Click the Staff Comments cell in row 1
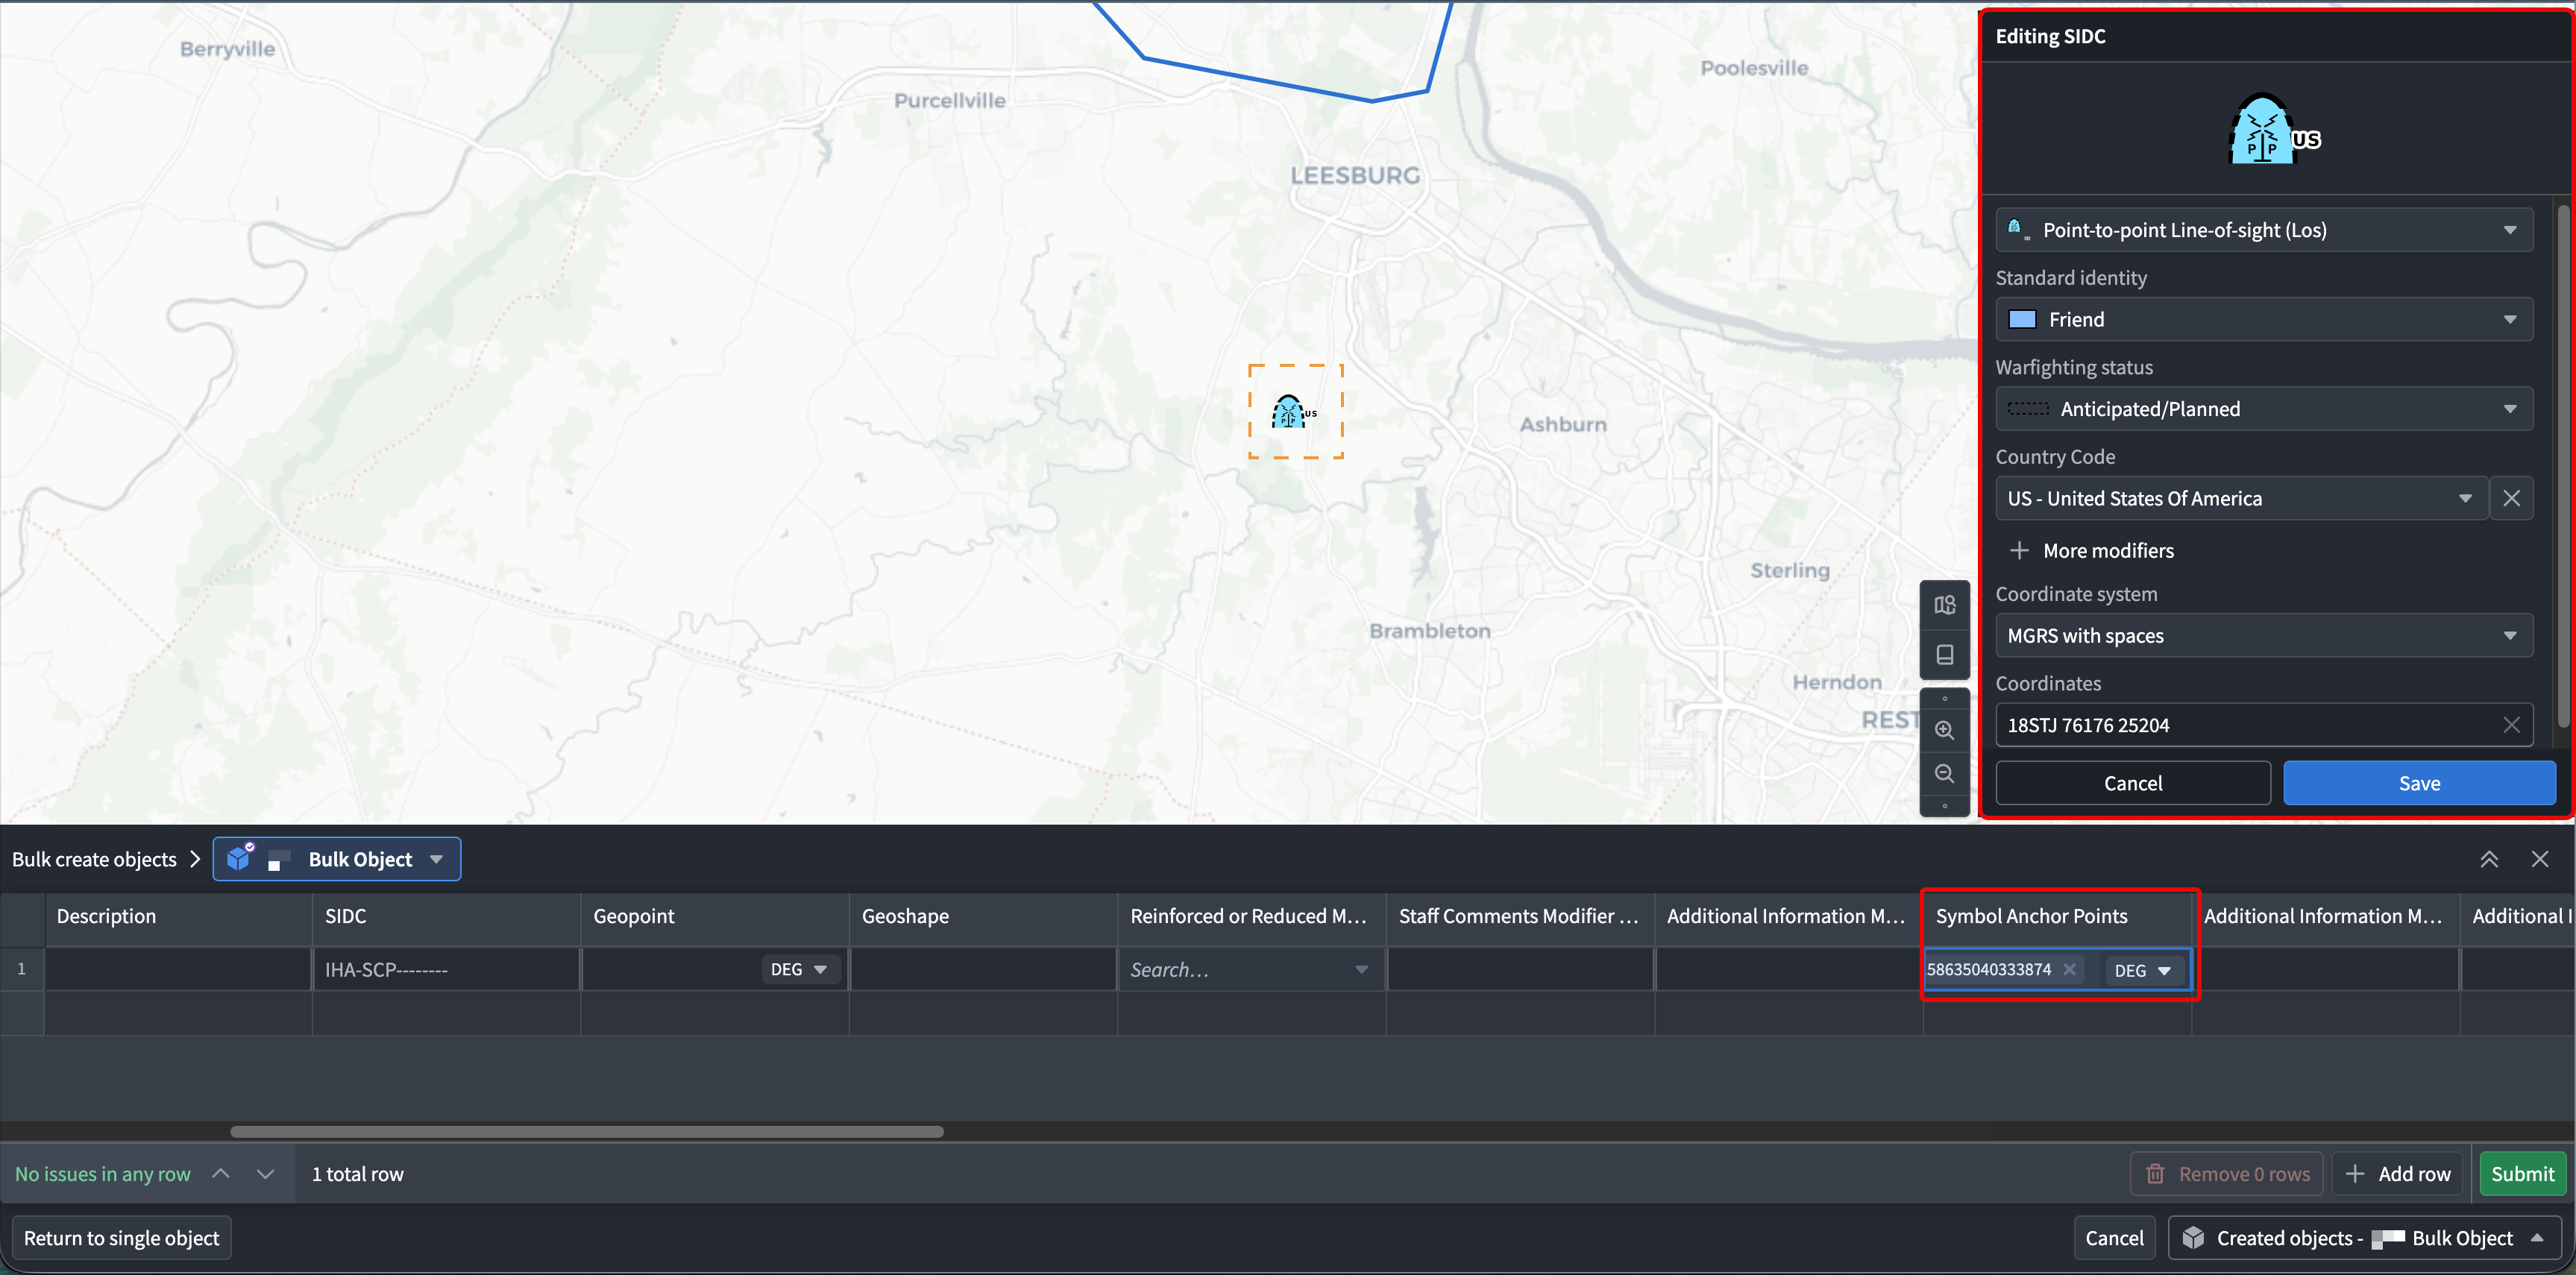This screenshot has width=2576, height=1275. tap(1520, 970)
